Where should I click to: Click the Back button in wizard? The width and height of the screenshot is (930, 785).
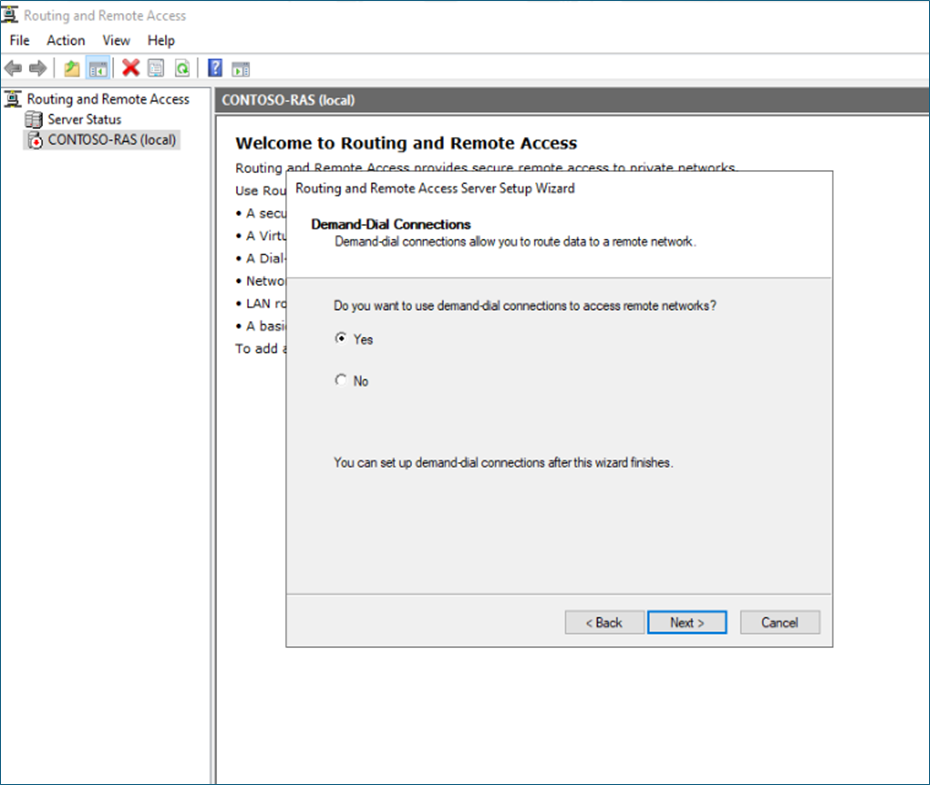[x=604, y=622]
